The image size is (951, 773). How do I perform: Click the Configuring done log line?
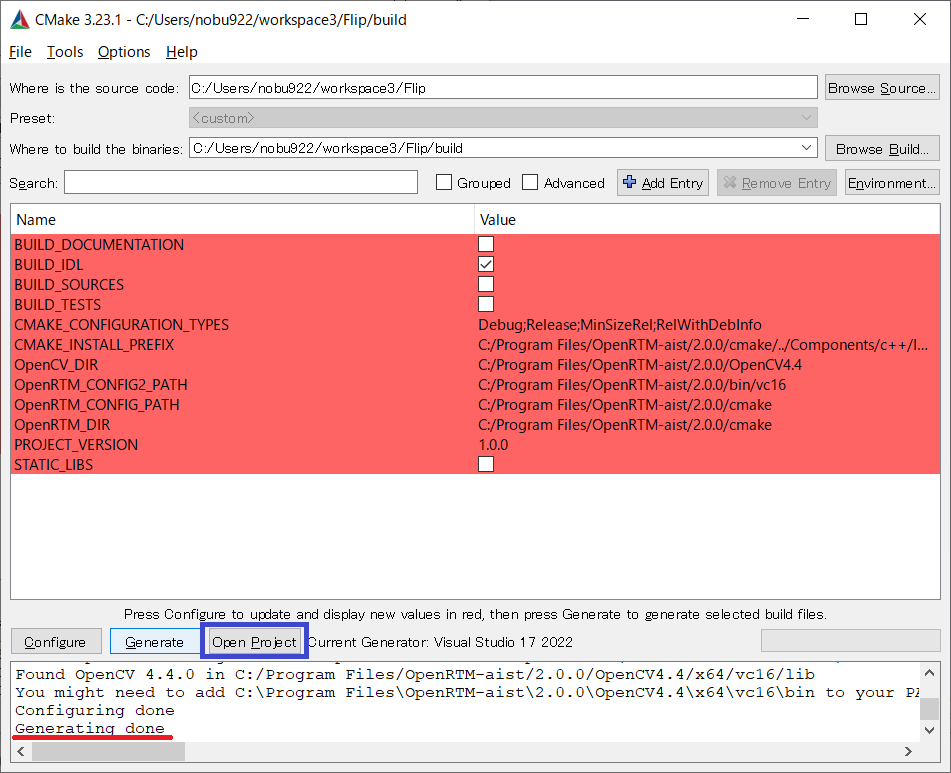[95, 710]
